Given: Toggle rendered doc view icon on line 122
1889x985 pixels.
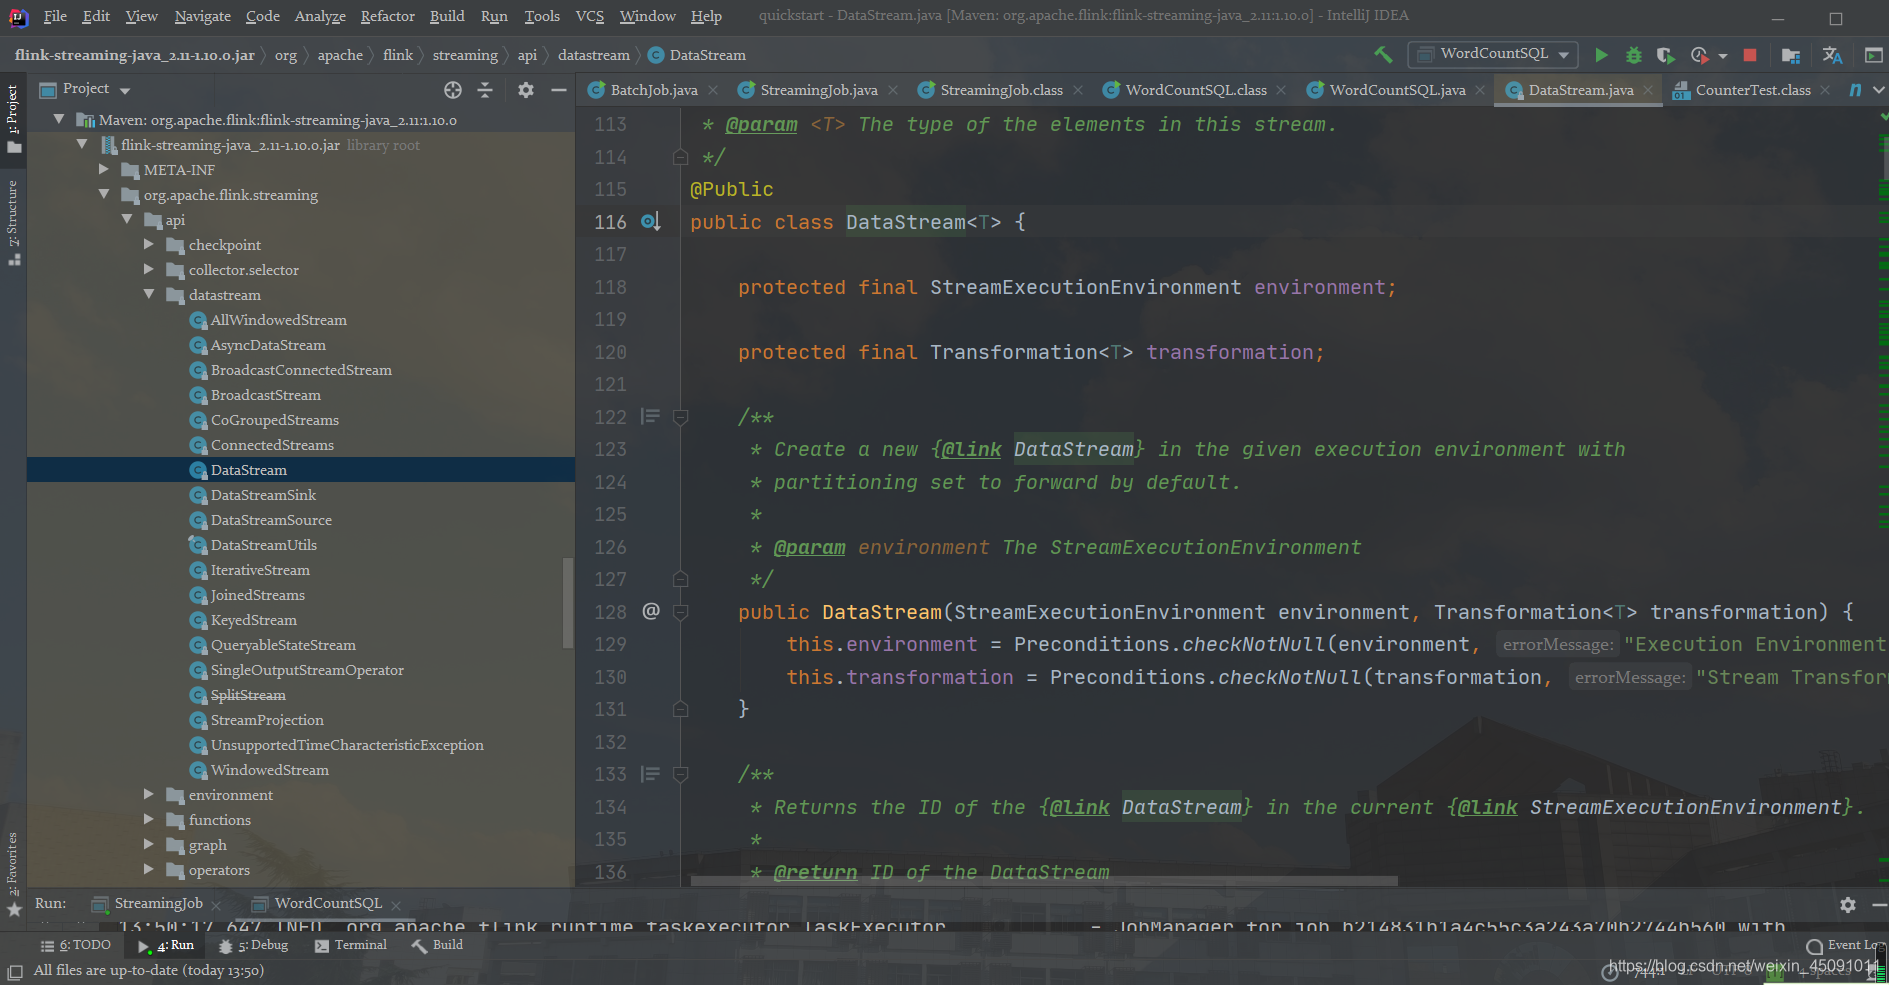Looking at the screenshot, I should [x=651, y=416].
